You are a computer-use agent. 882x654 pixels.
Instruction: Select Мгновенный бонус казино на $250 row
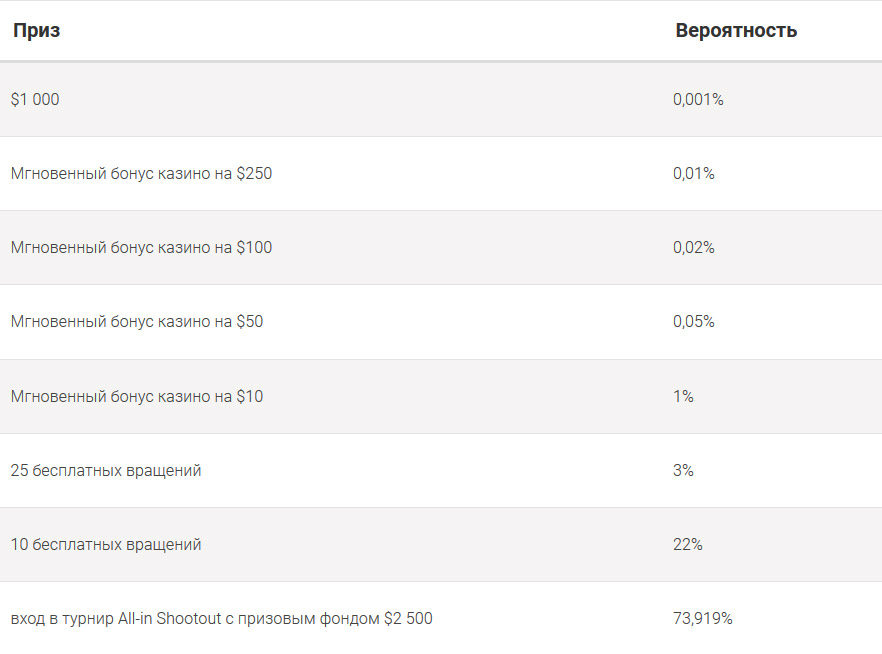click(x=441, y=173)
